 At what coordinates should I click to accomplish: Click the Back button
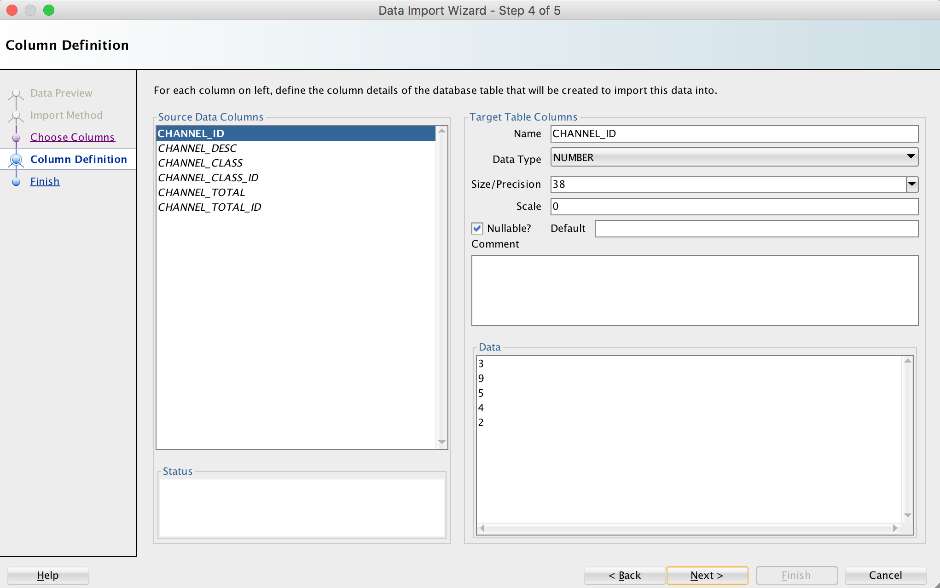pos(625,575)
